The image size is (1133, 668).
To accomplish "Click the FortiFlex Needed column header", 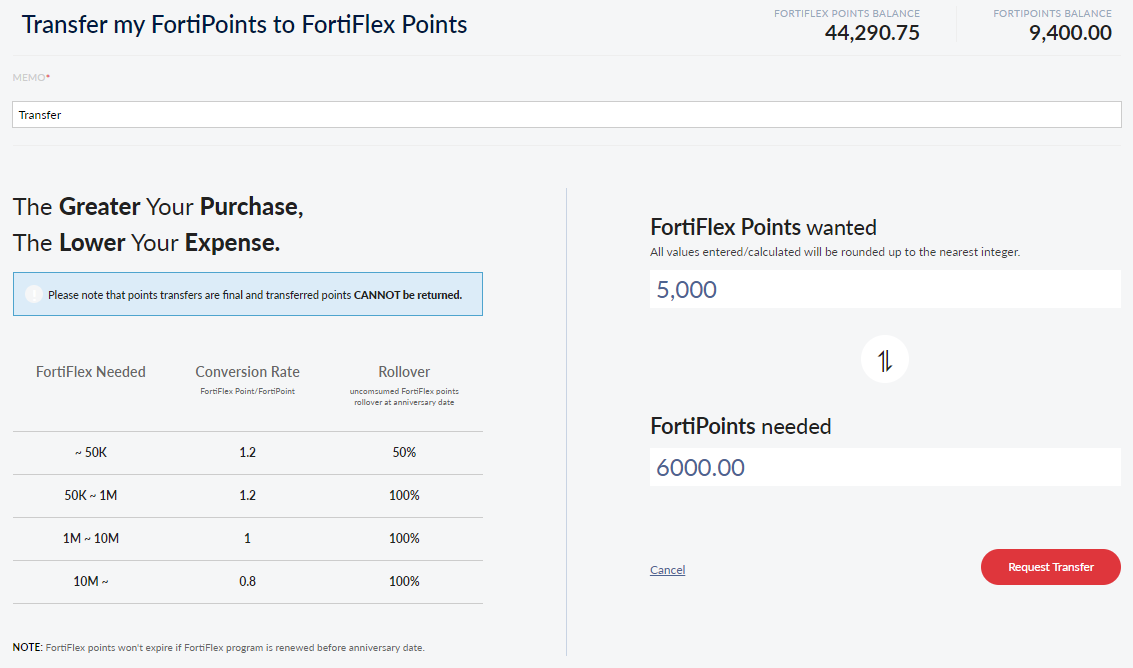I will pos(91,372).
